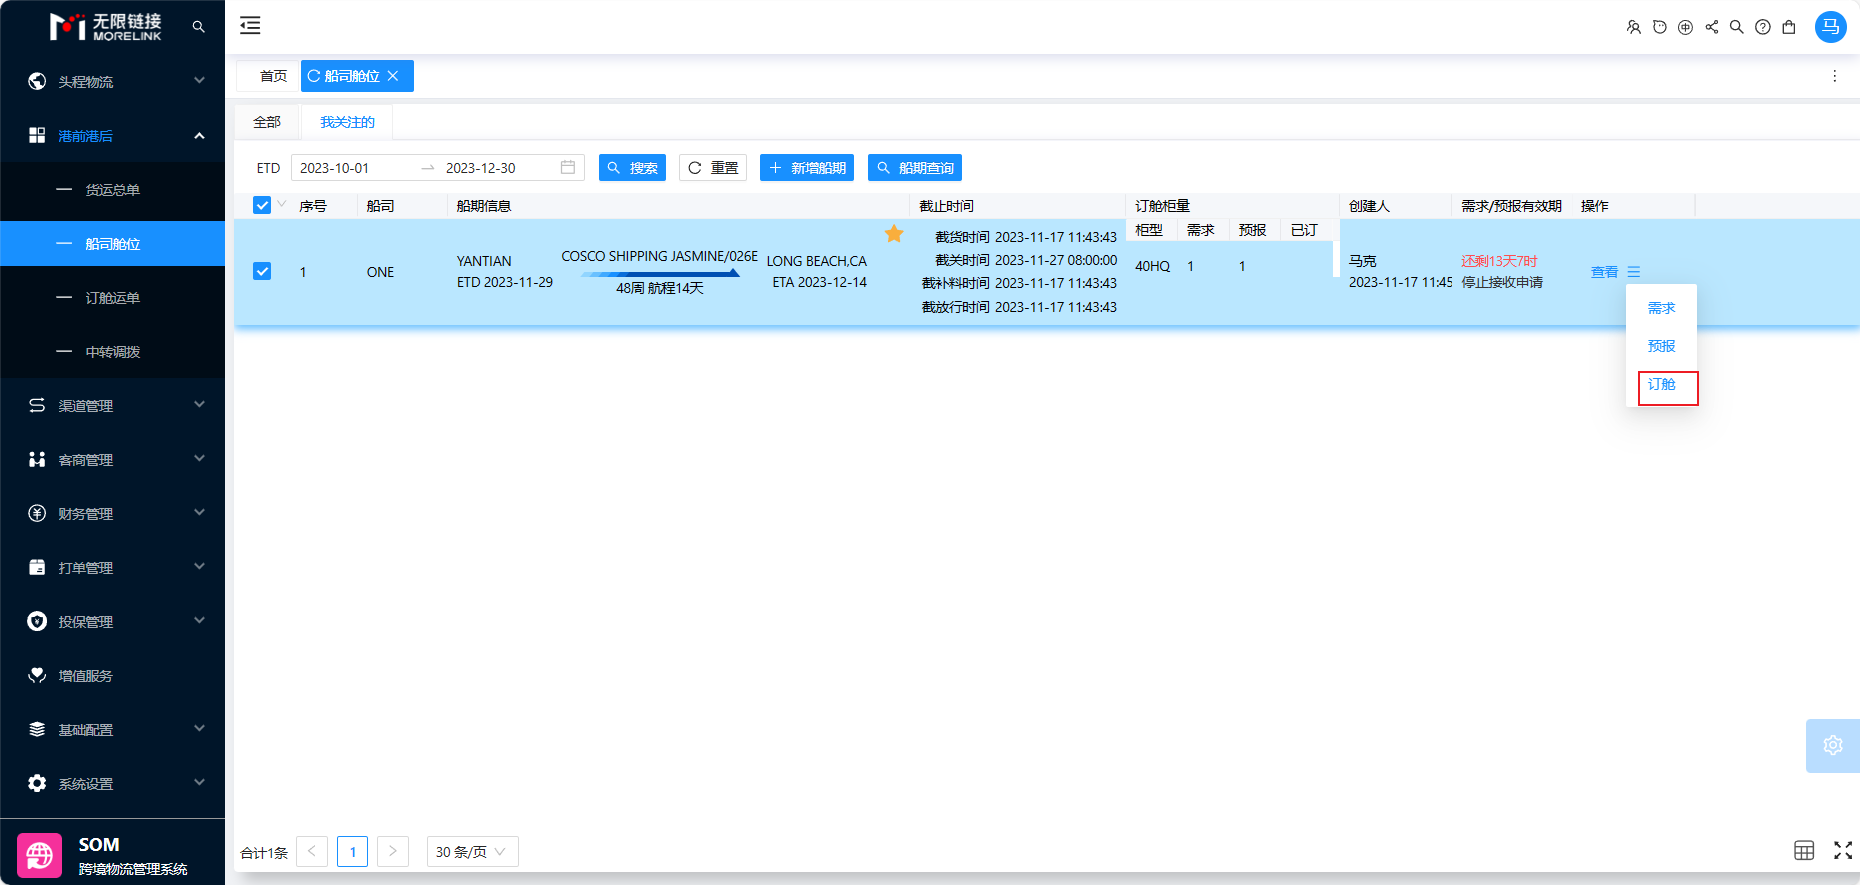Toggle the header select-all checkbox
This screenshot has width=1860, height=885.
pyautogui.click(x=262, y=205)
